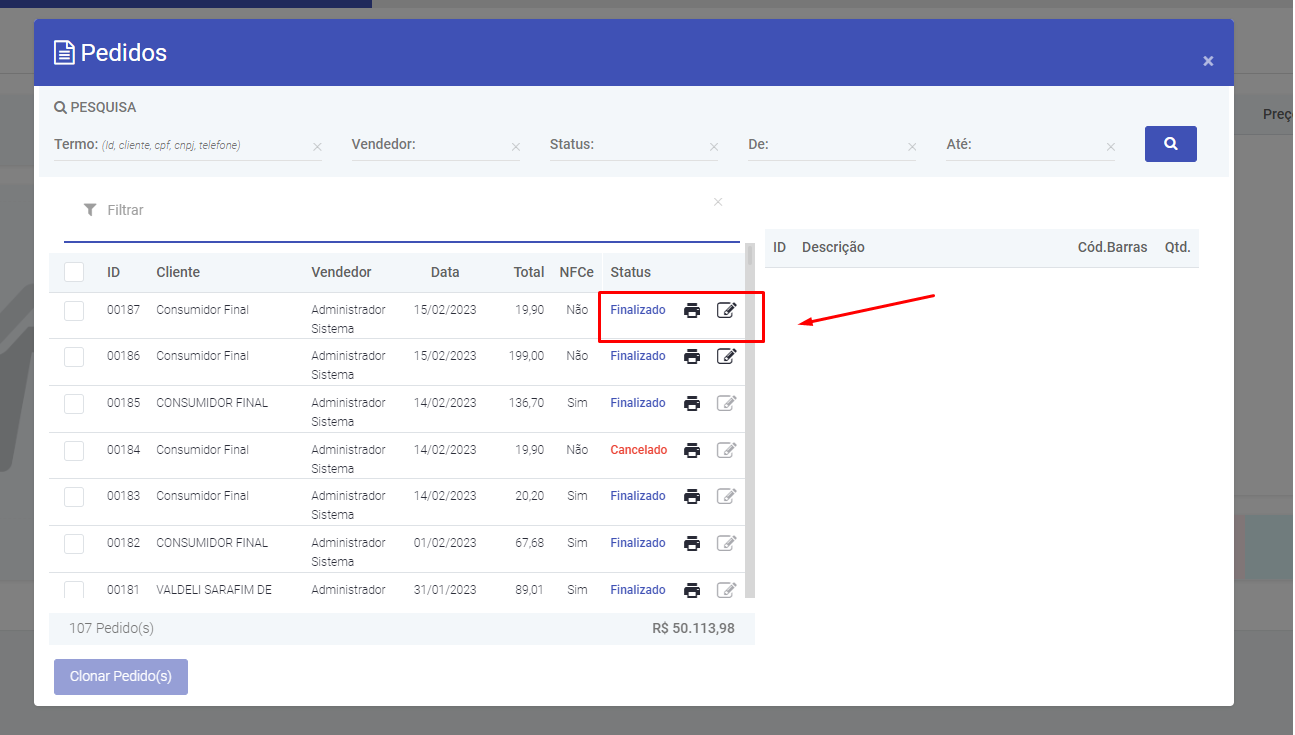1295x735 pixels.
Task: Click the Clonar Pedido(s) button
Action: (121, 677)
